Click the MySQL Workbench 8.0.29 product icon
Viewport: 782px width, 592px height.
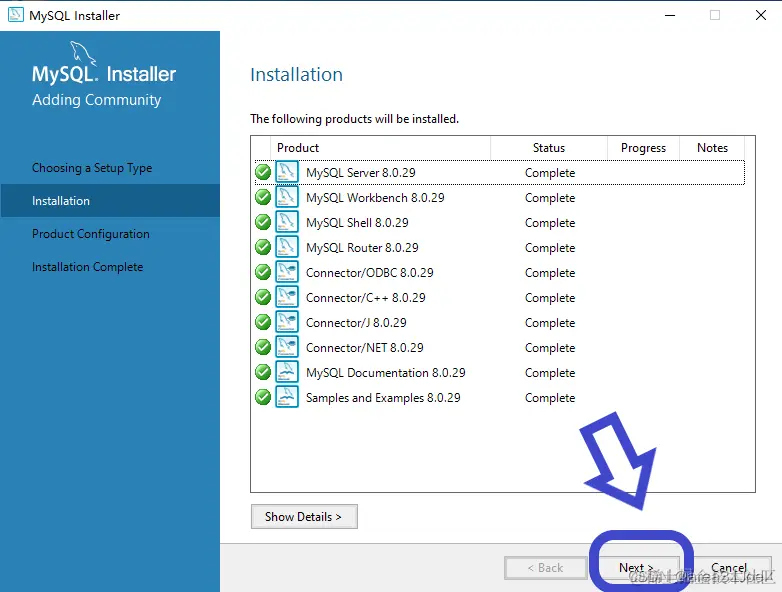pos(287,197)
